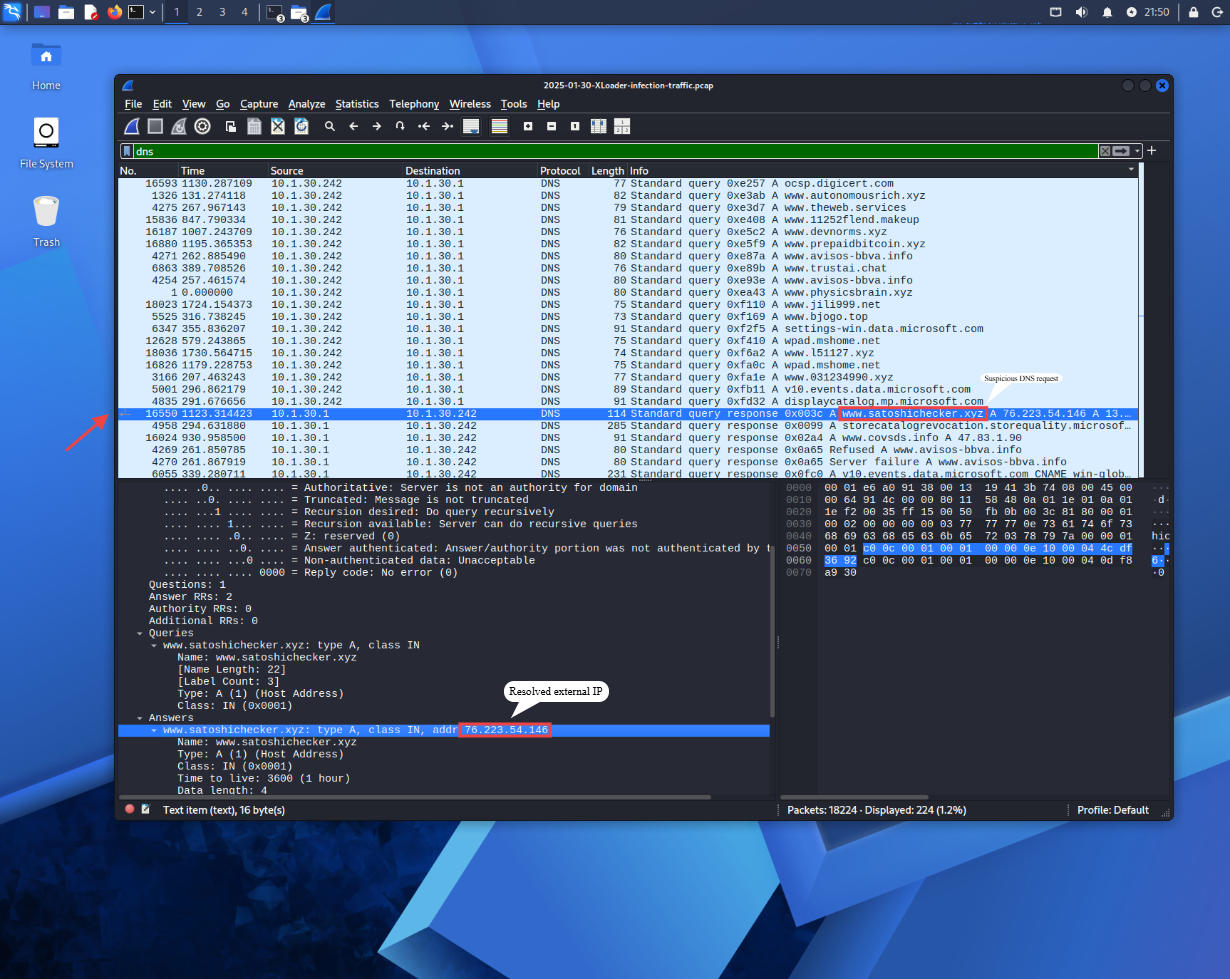Open the terminal launcher dropdown in the taskbar
The width and height of the screenshot is (1230, 979).
pyautogui.click(x=152, y=12)
